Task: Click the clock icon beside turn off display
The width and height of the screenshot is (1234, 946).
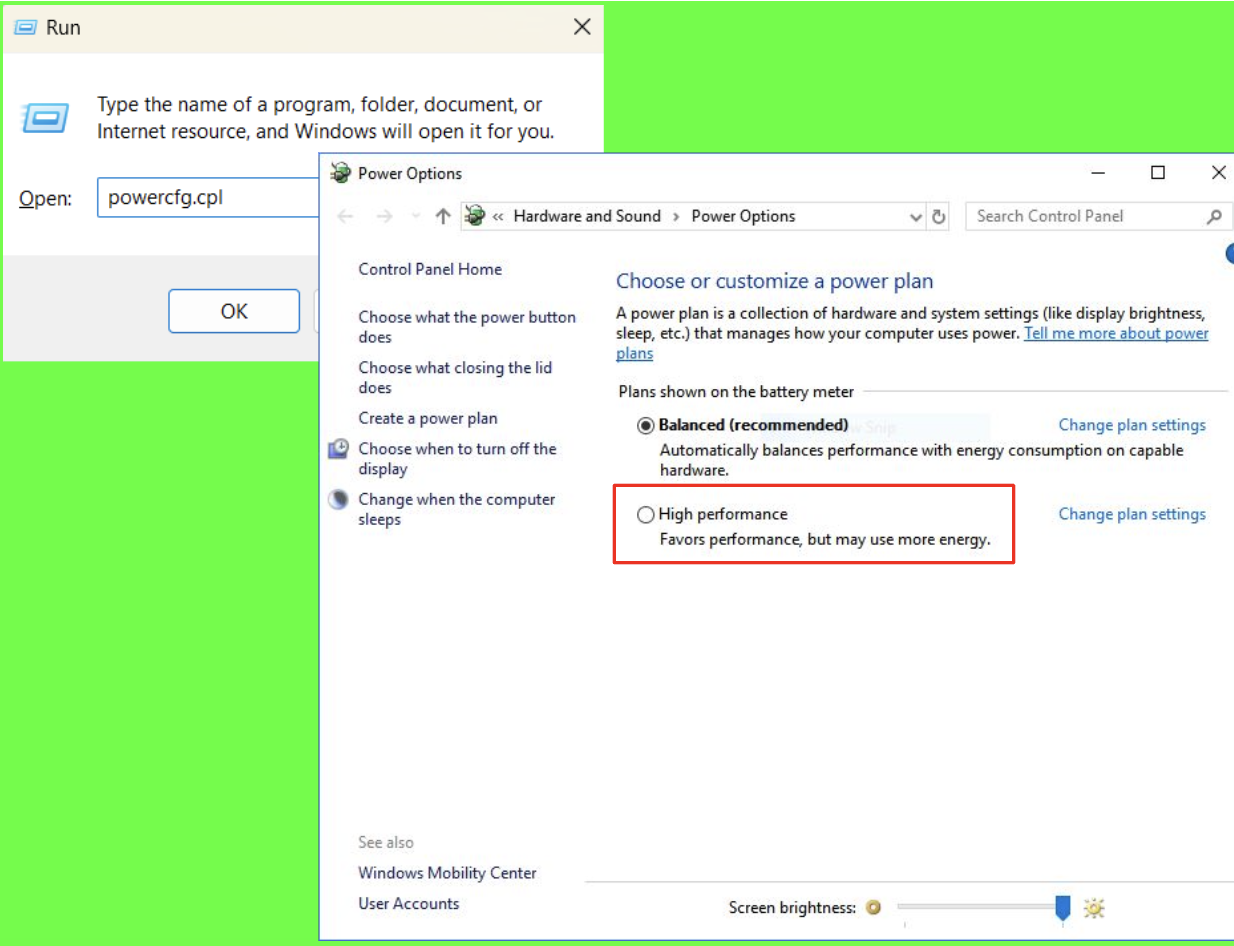Action: click(339, 449)
